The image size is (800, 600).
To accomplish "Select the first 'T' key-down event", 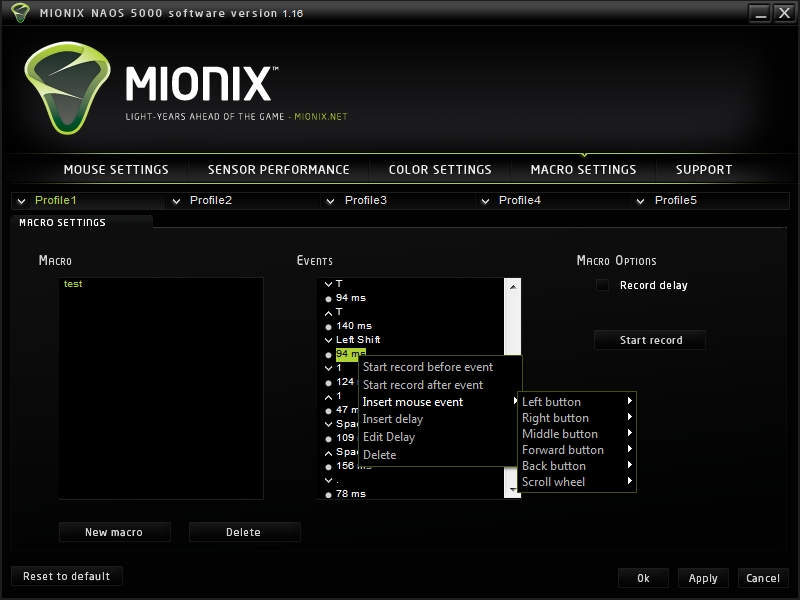I will 339,284.
